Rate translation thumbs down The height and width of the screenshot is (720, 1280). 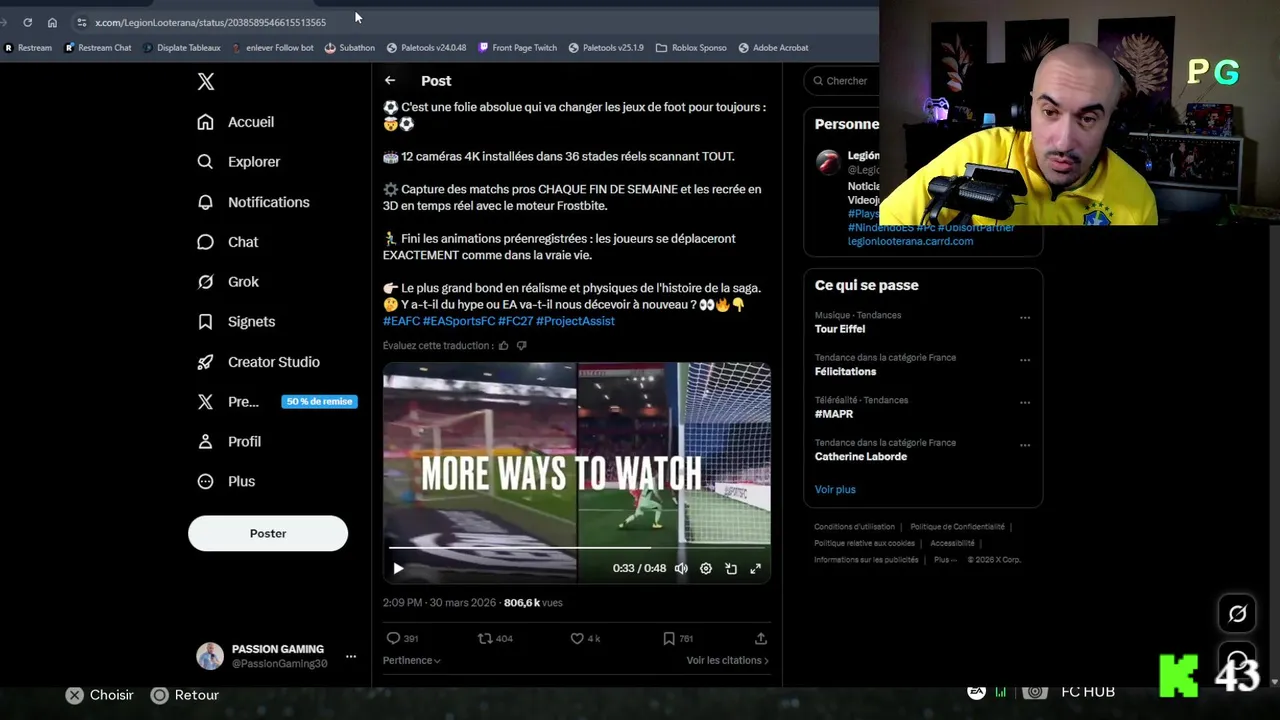point(521,346)
